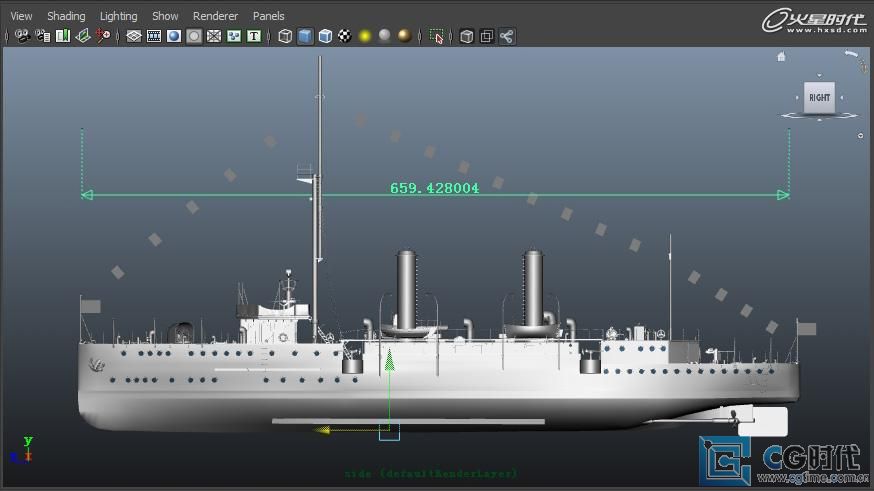This screenshot has width=874, height=491.
Task: Toggle X-Ray display mode
Action: [x=467, y=36]
